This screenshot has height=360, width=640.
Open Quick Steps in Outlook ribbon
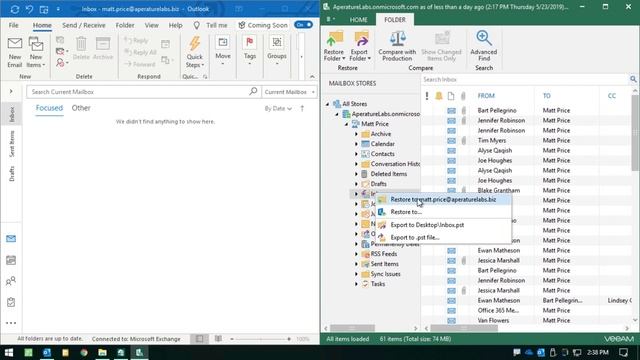point(195,52)
